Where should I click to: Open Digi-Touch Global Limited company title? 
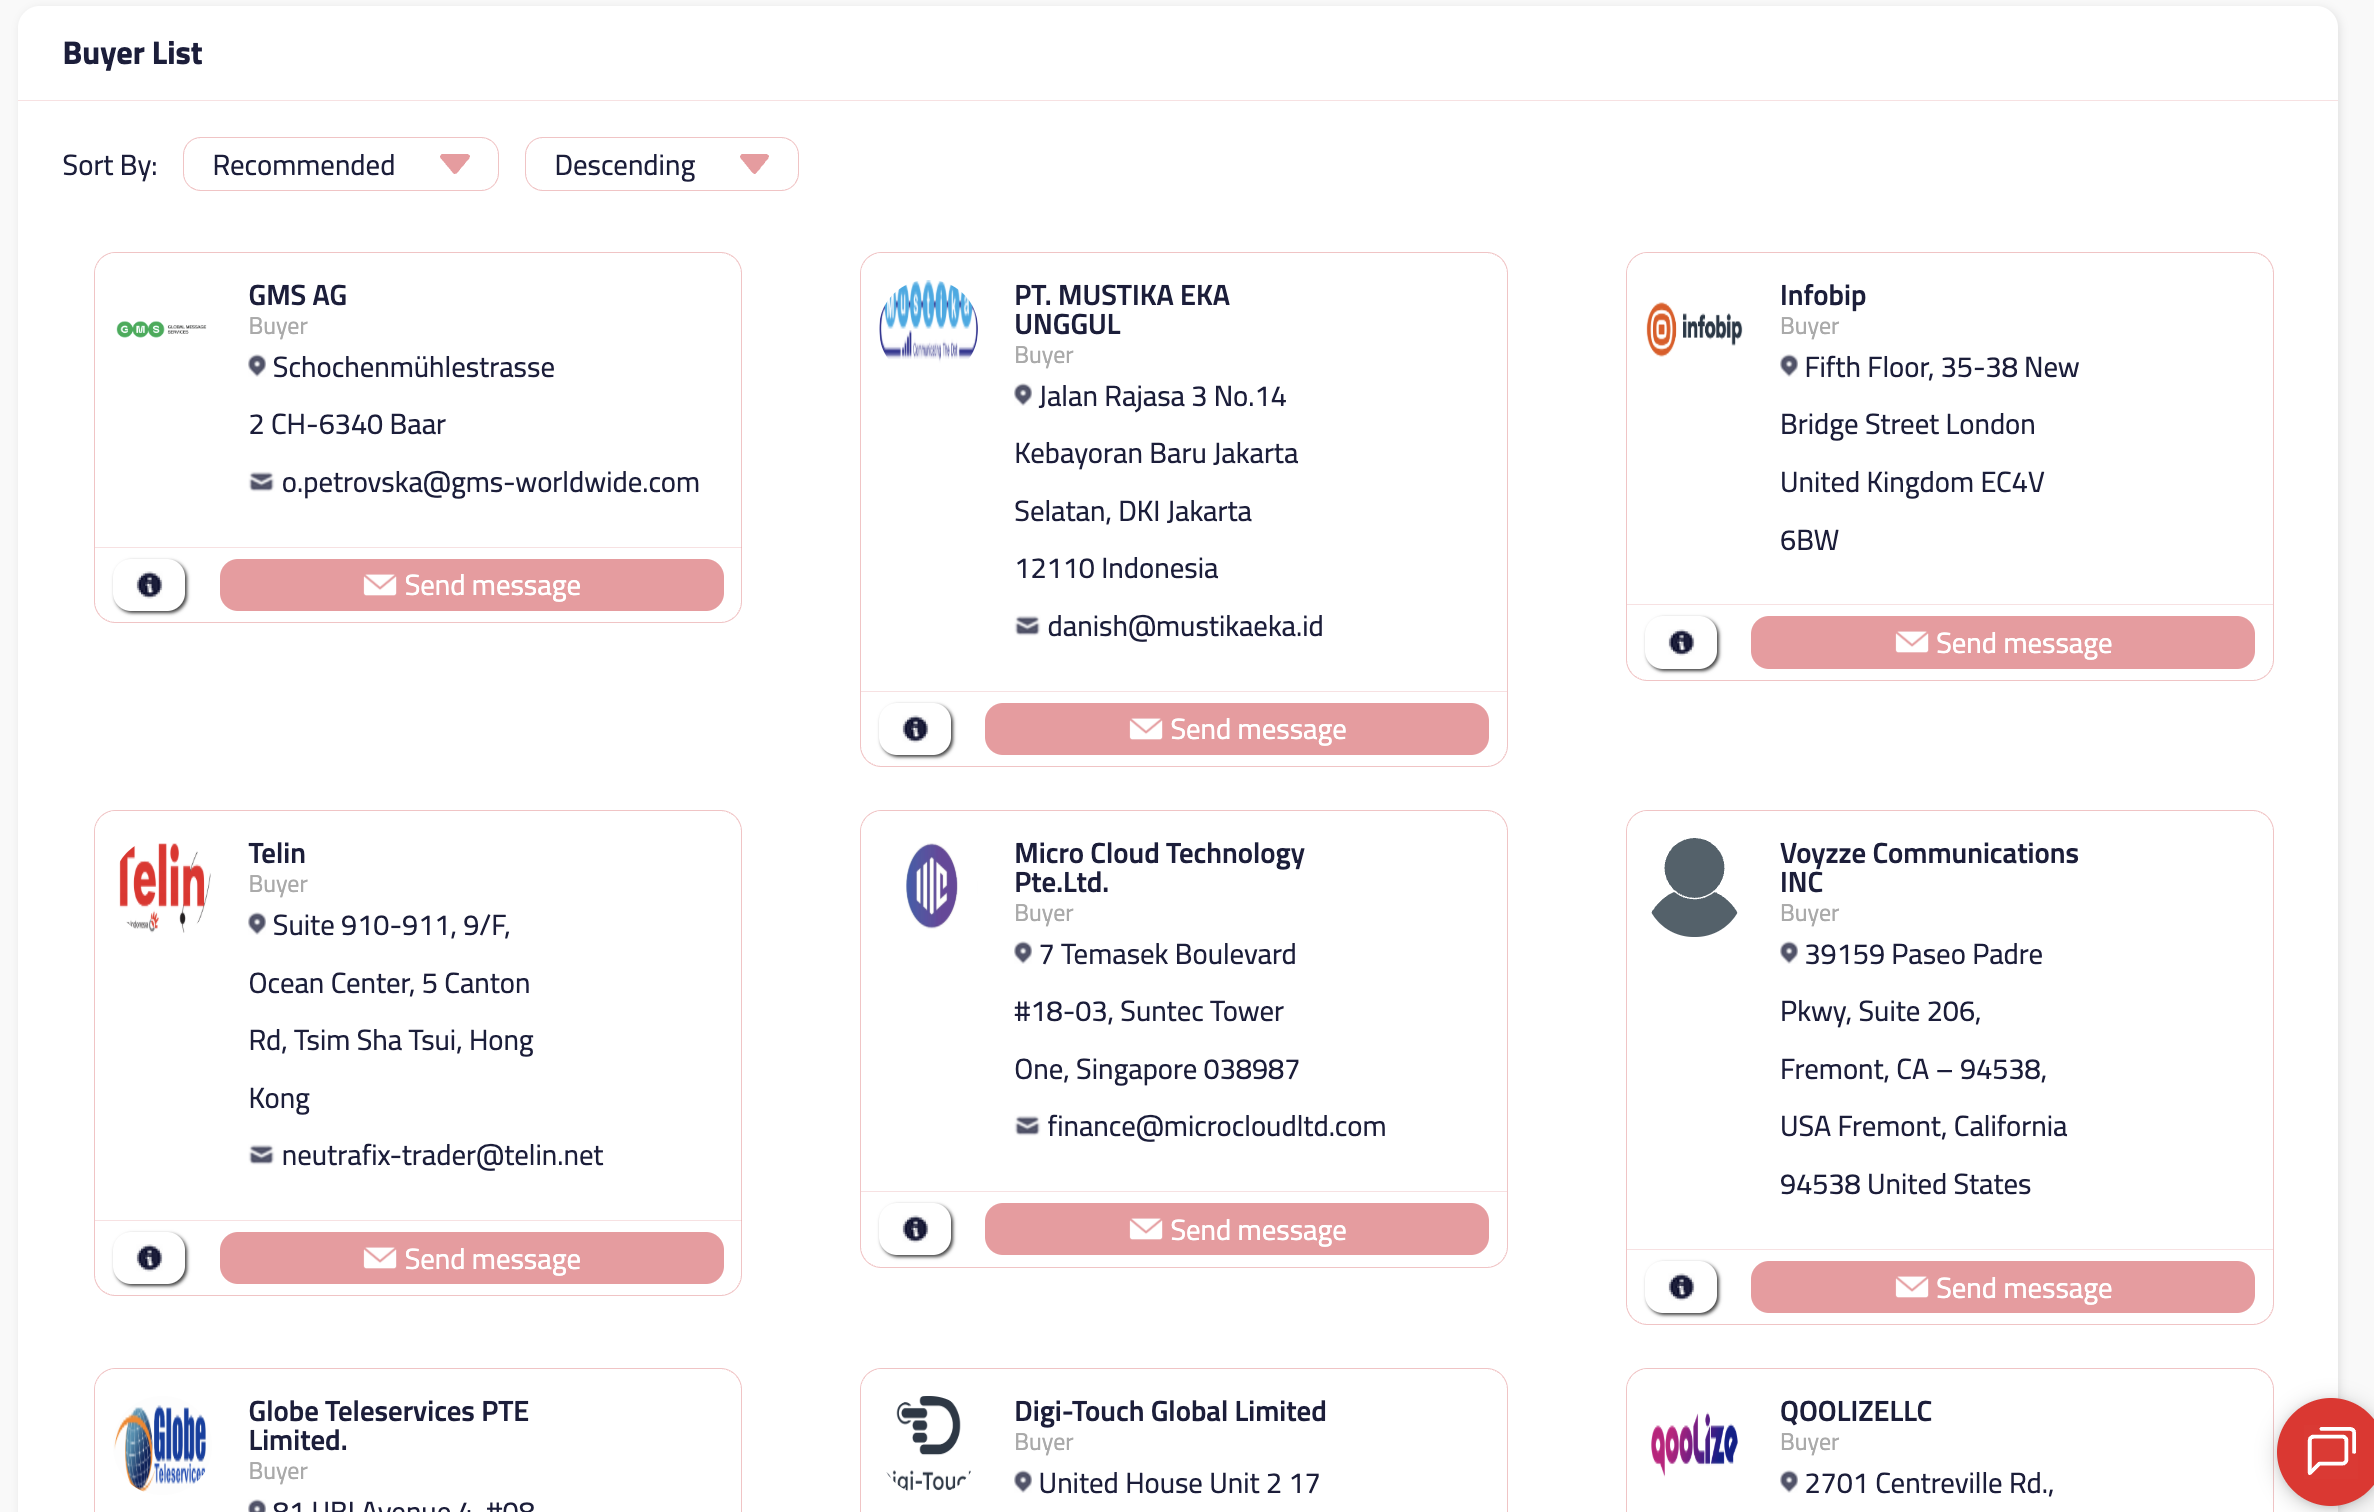click(1169, 1411)
